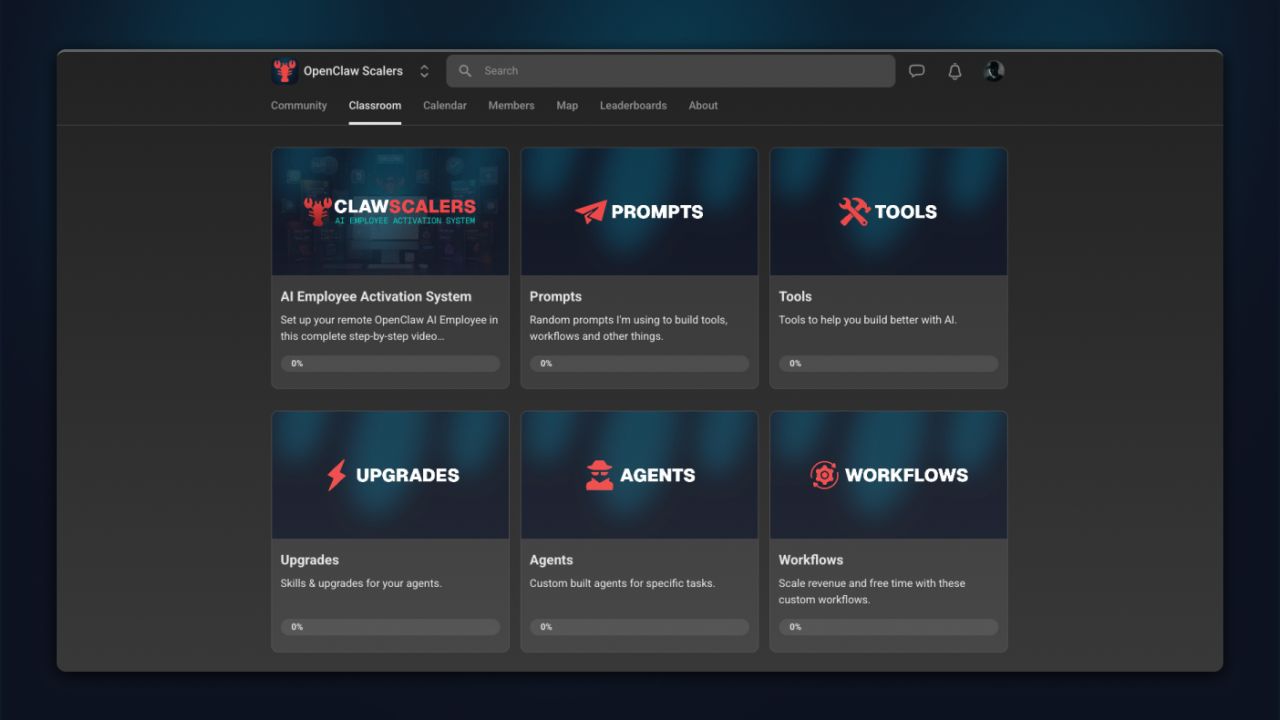
Task: Switch to the Community tab
Action: click(299, 105)
